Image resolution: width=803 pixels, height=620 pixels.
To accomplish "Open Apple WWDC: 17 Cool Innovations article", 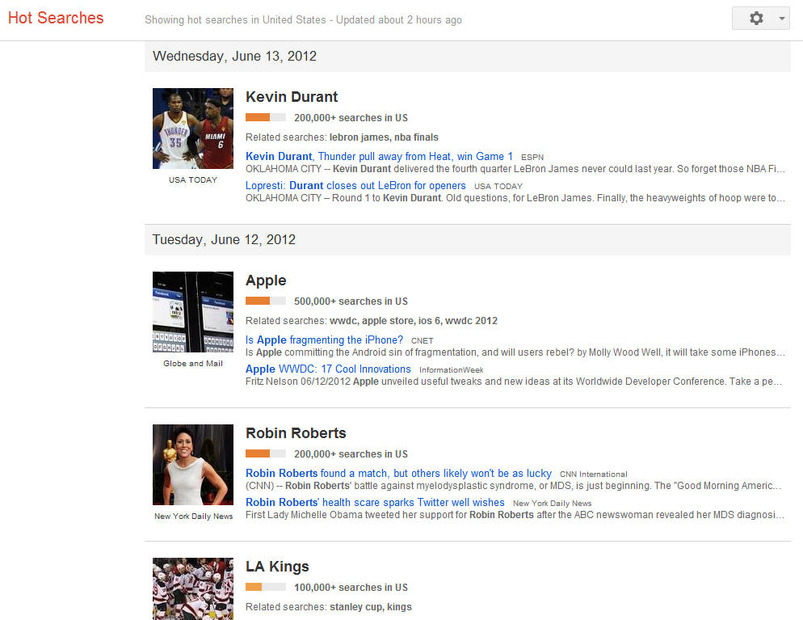I will pos(328,369).
